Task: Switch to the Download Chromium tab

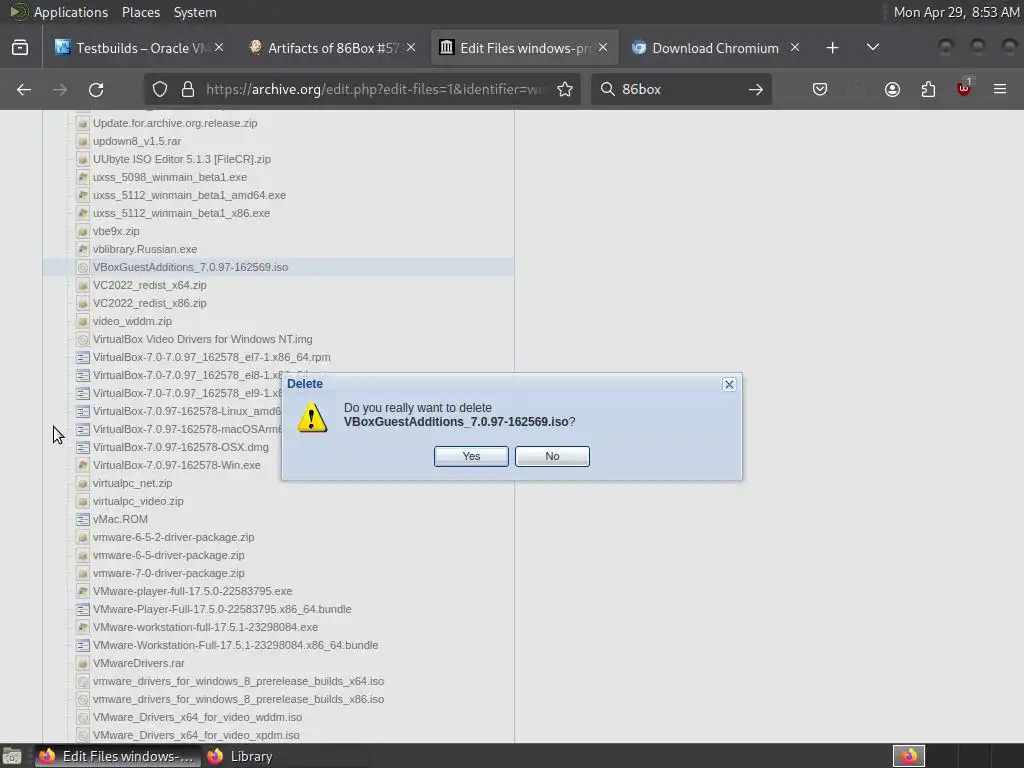Action: click(715, 48)
